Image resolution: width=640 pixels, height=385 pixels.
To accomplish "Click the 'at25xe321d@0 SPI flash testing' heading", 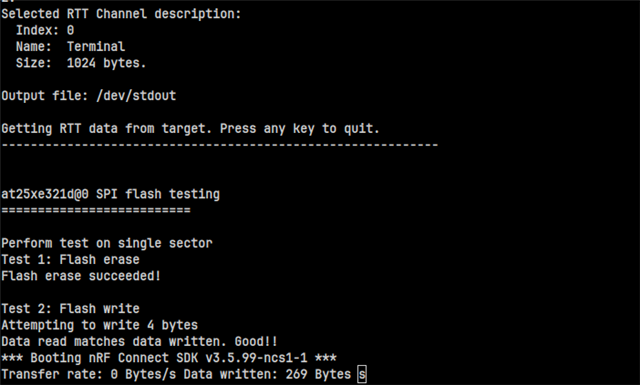I will click(x=111, y=194).
